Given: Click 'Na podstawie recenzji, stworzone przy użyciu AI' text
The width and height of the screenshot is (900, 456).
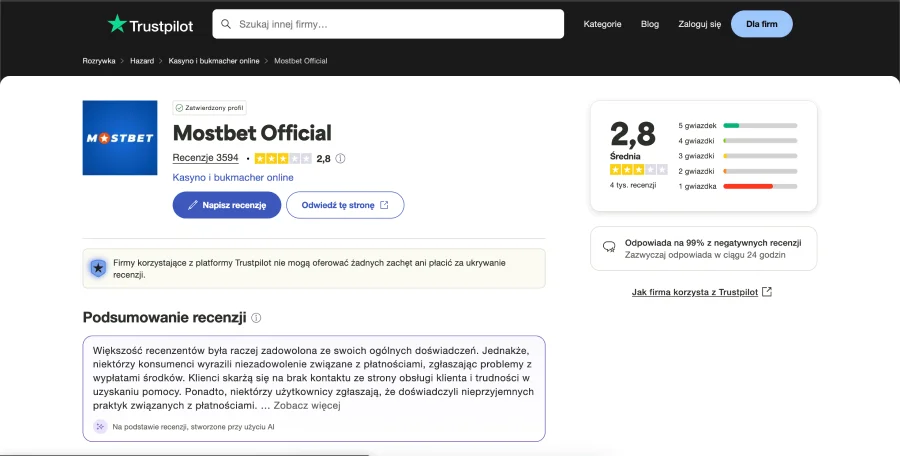Looking at the screenshot, I should [x=193, y=427].
